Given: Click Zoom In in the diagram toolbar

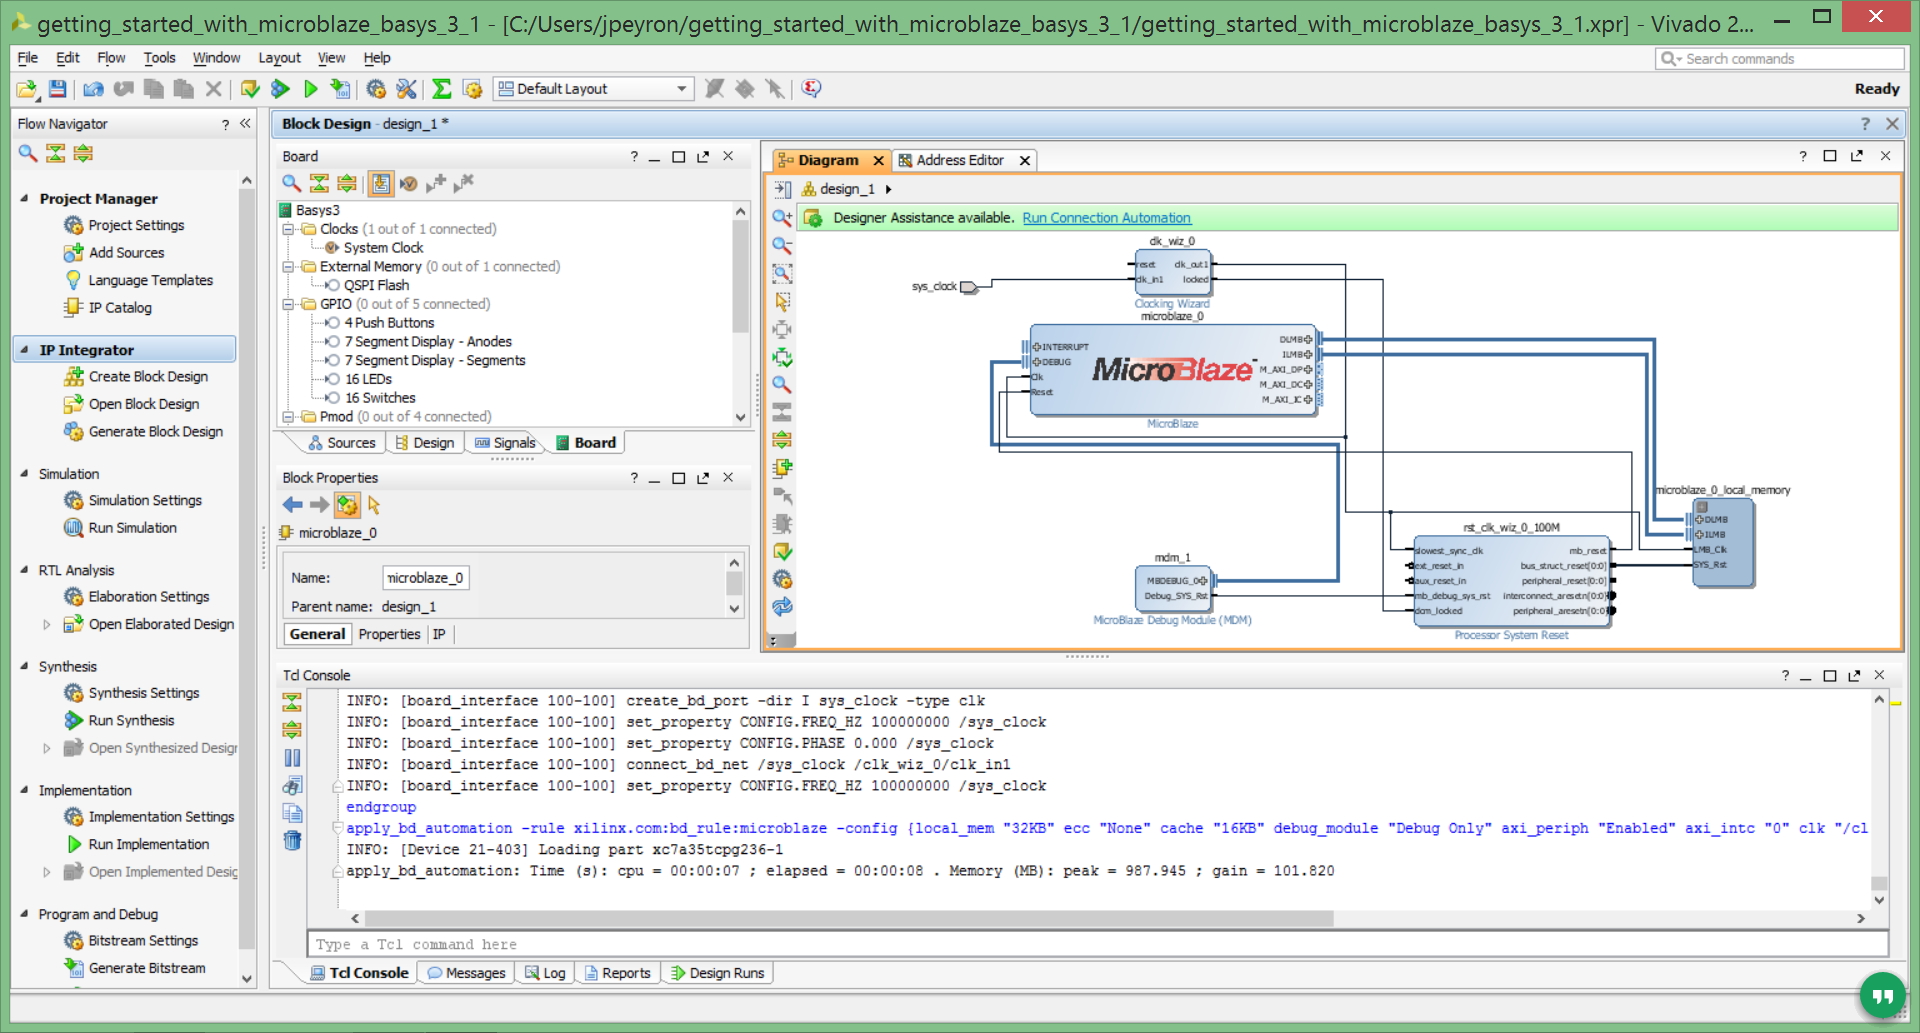Looking at the screenshot, I should coord(782,217).
